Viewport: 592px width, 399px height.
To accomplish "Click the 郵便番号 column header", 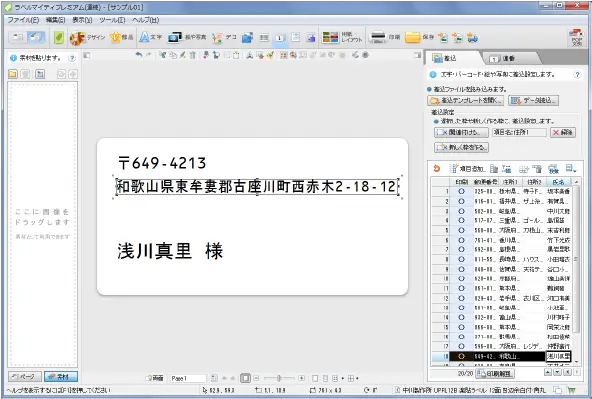I will coord(486,182).
